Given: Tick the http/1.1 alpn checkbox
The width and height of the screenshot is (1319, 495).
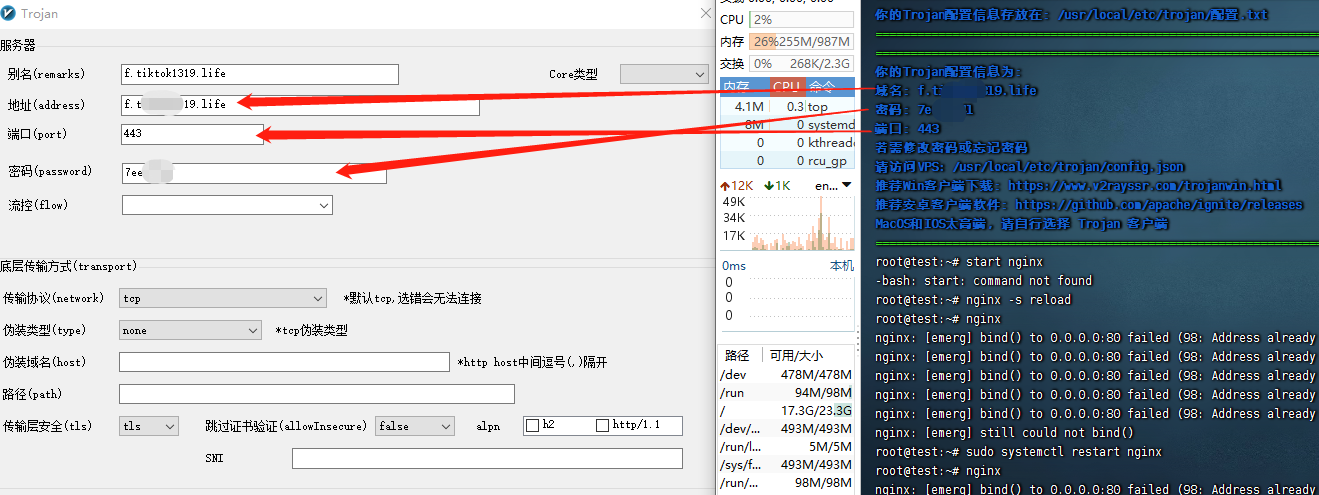Looking at the screenshot, I should [602, 426].
